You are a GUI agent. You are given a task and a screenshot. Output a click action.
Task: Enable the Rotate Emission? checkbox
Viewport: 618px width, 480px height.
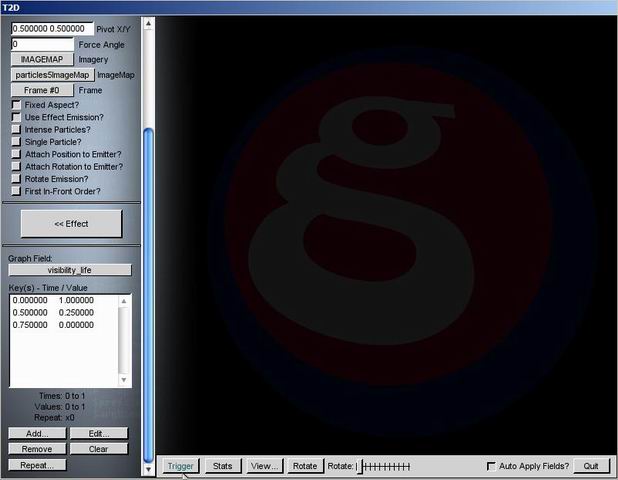point(16,179)
